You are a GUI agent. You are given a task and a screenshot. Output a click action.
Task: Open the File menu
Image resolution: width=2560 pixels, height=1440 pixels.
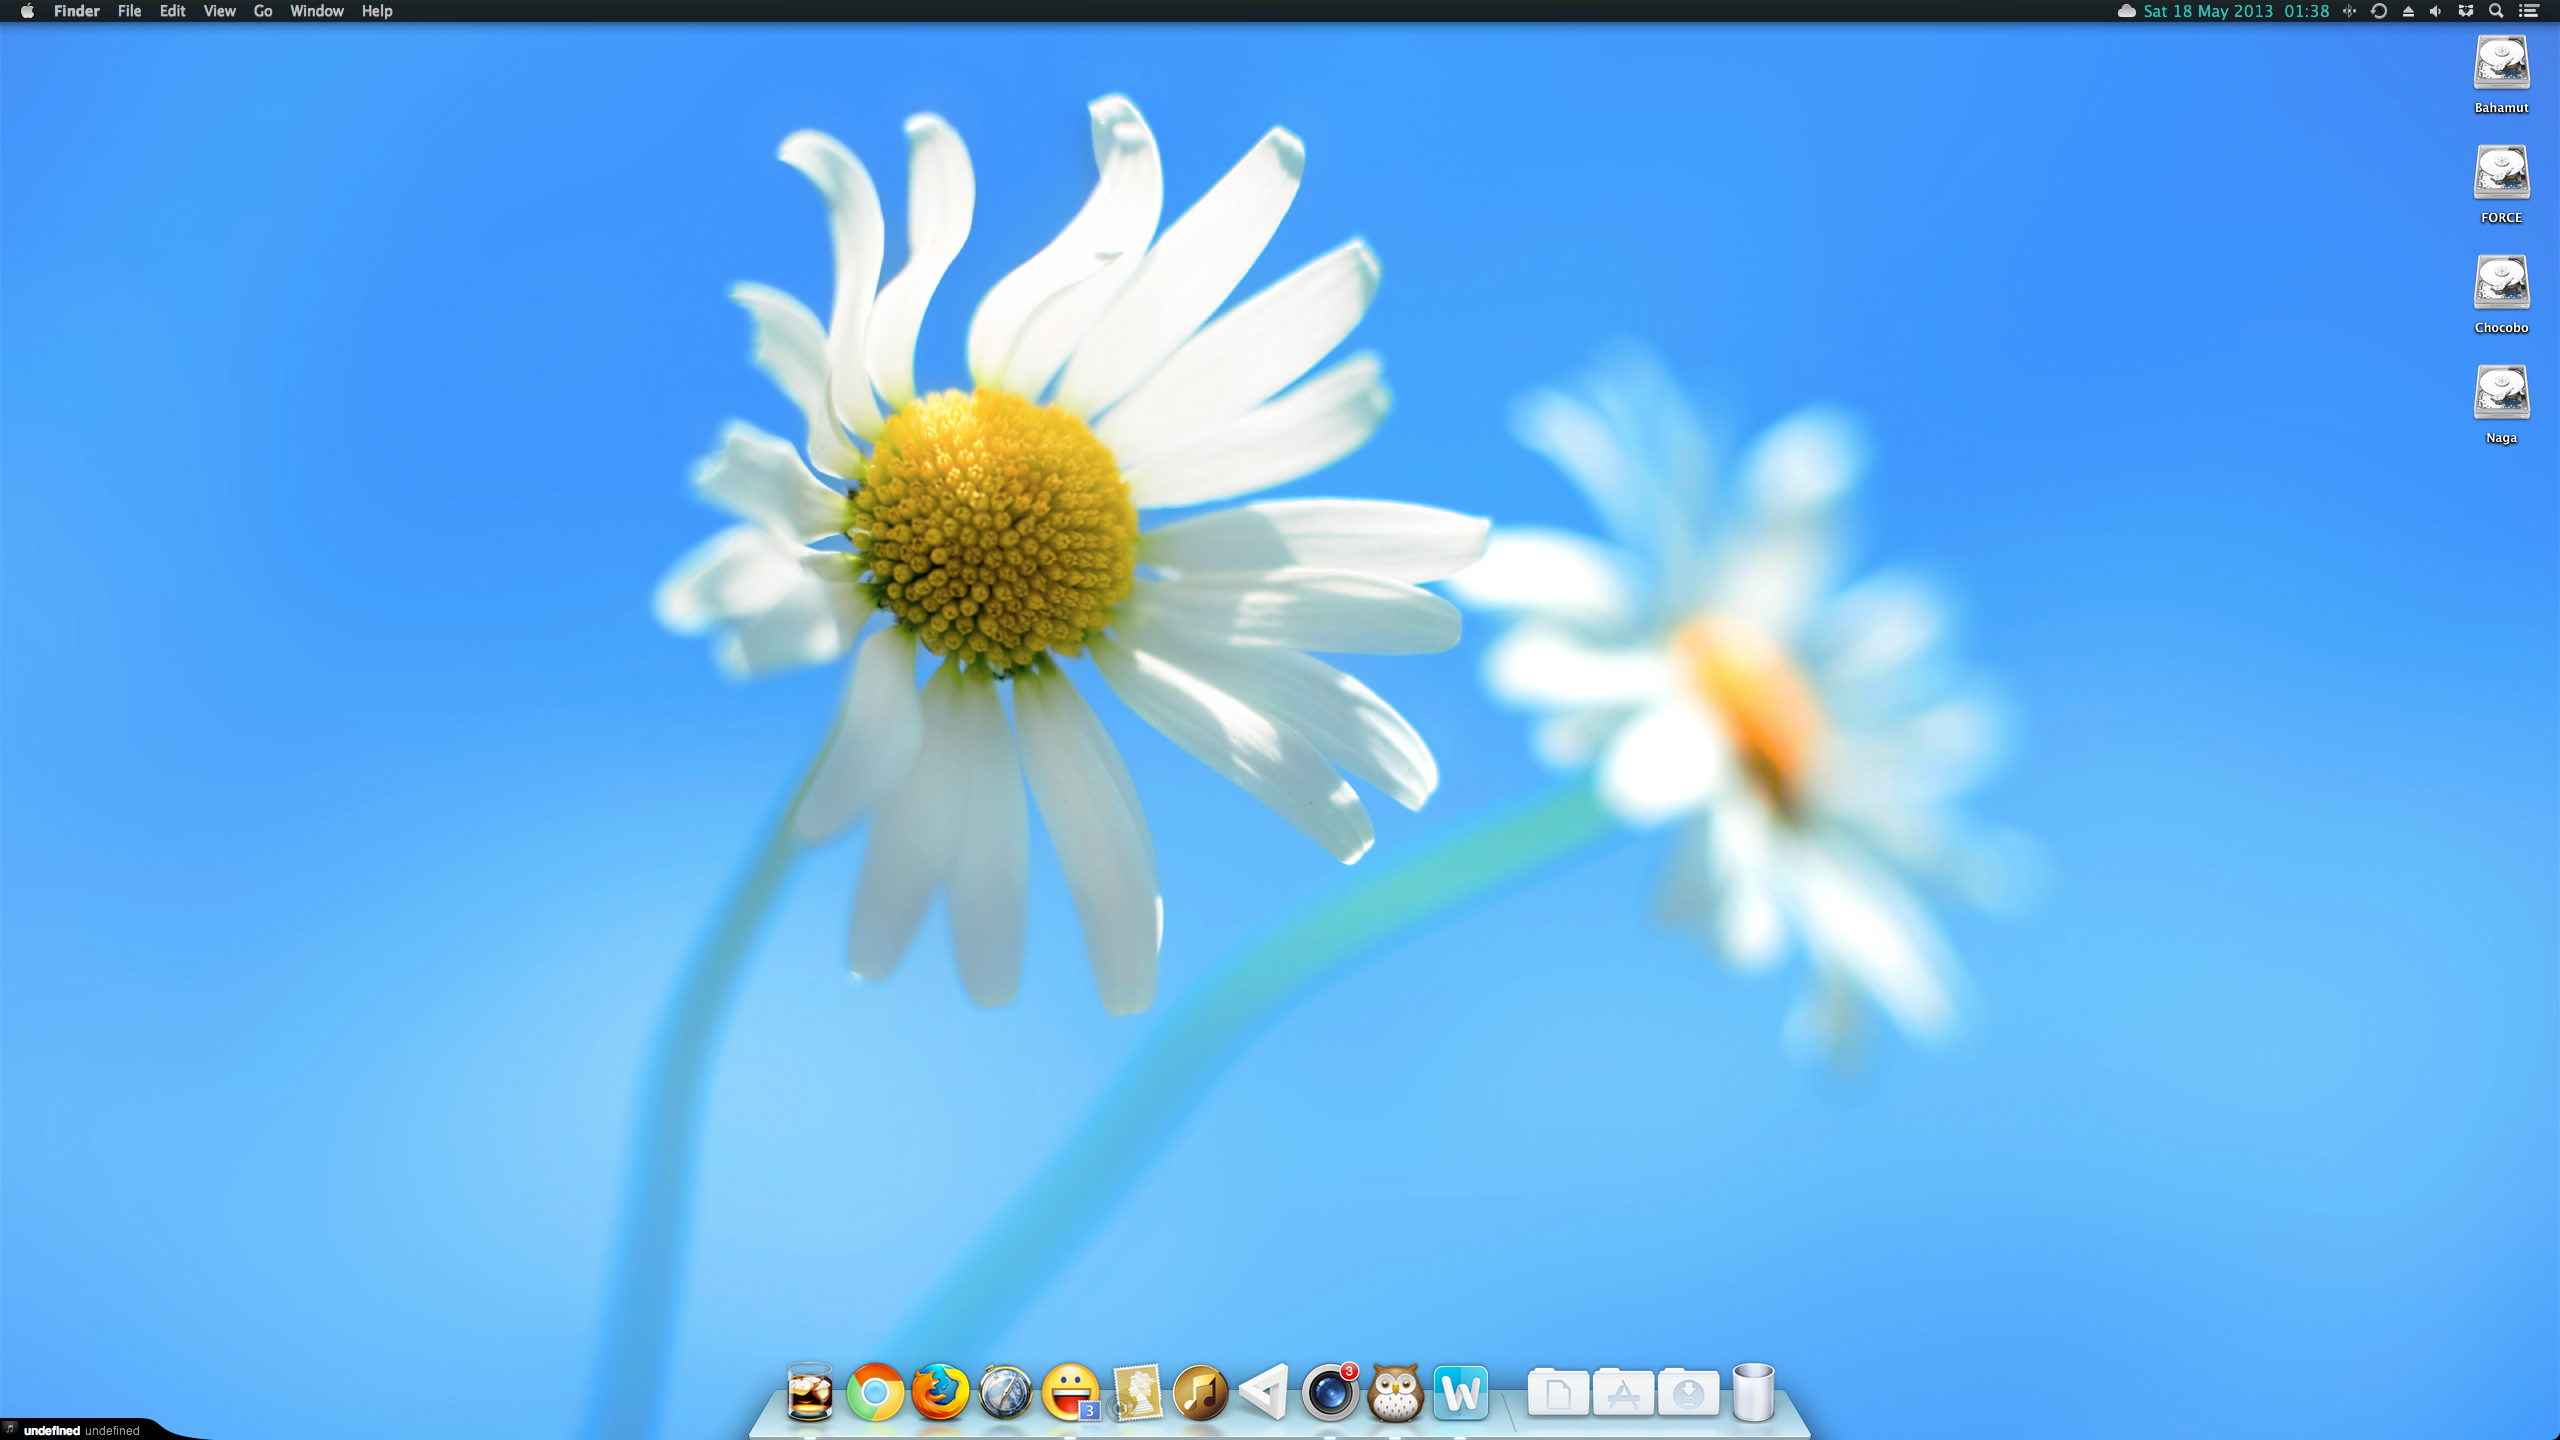coord(129,11)
